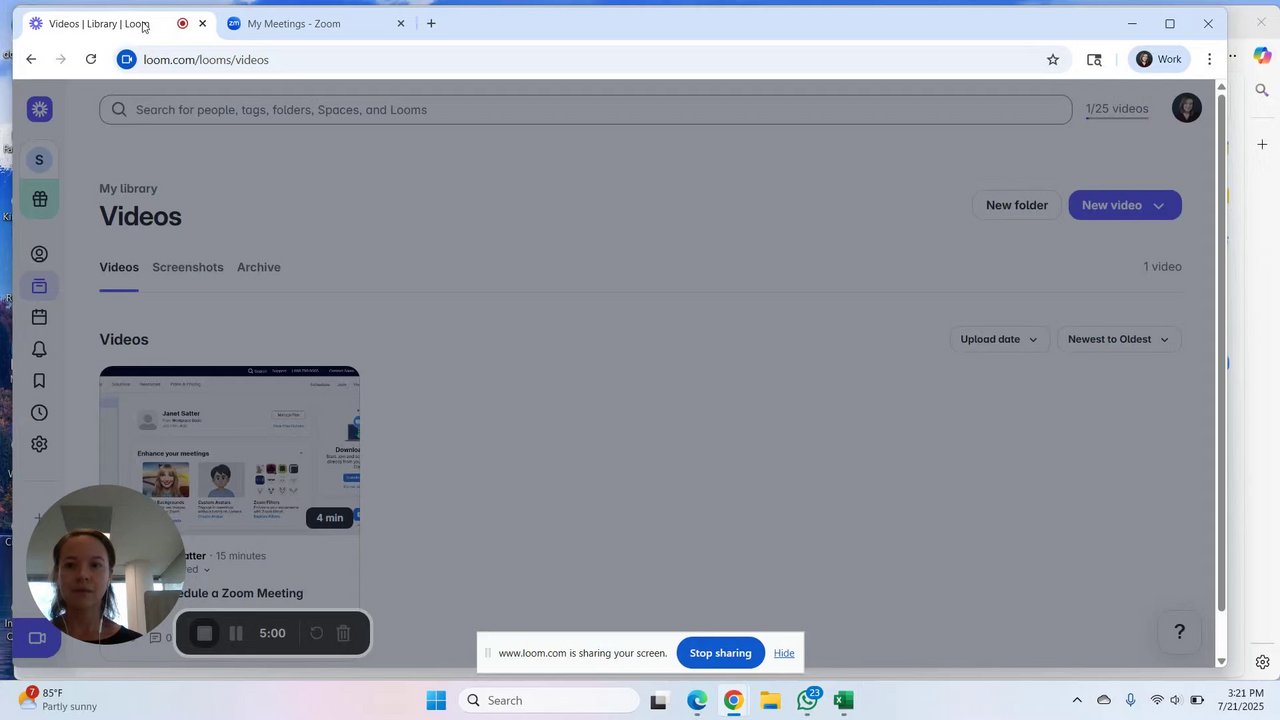Open the user avatar menu
Image resolution: width=1280 pixels, height=720 pixels.
point(1186,108)
